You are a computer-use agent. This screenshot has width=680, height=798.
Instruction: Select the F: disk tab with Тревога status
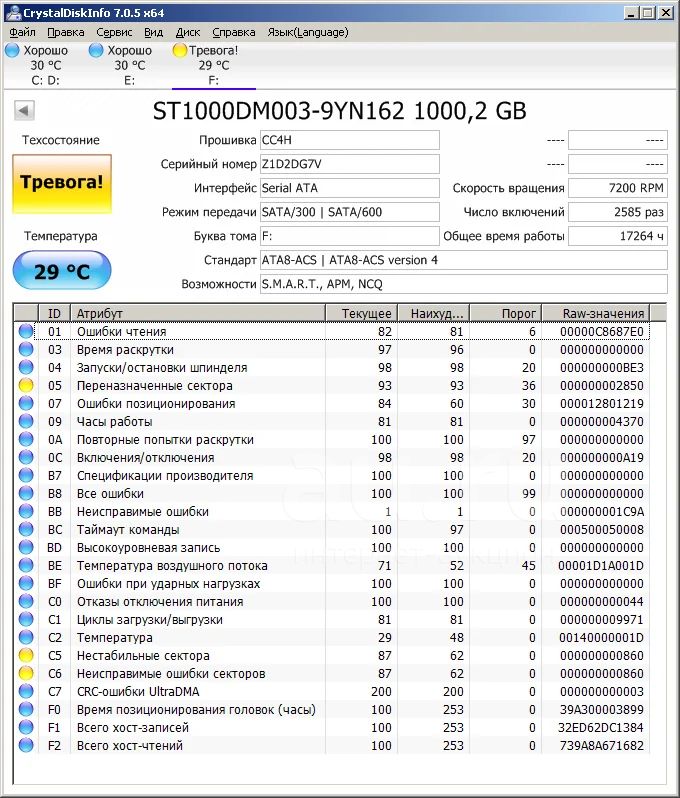pos(213,65)
